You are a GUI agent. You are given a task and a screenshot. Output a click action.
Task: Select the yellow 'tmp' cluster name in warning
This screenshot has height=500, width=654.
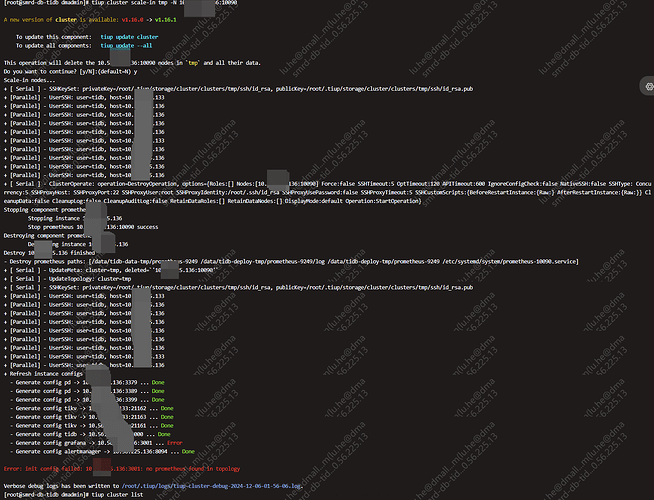tap(193, 63)
